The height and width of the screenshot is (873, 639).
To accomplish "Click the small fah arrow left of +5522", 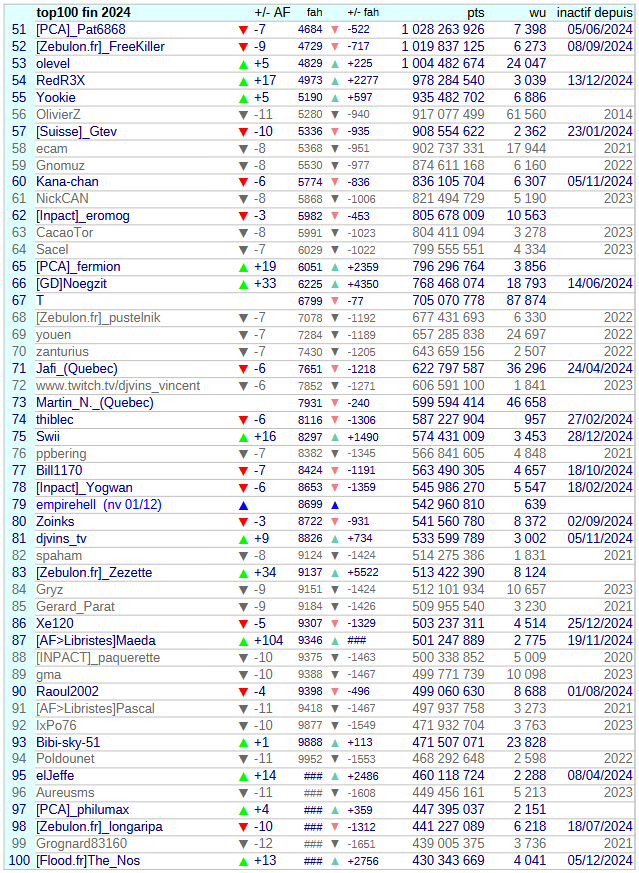I will (334, 573).
